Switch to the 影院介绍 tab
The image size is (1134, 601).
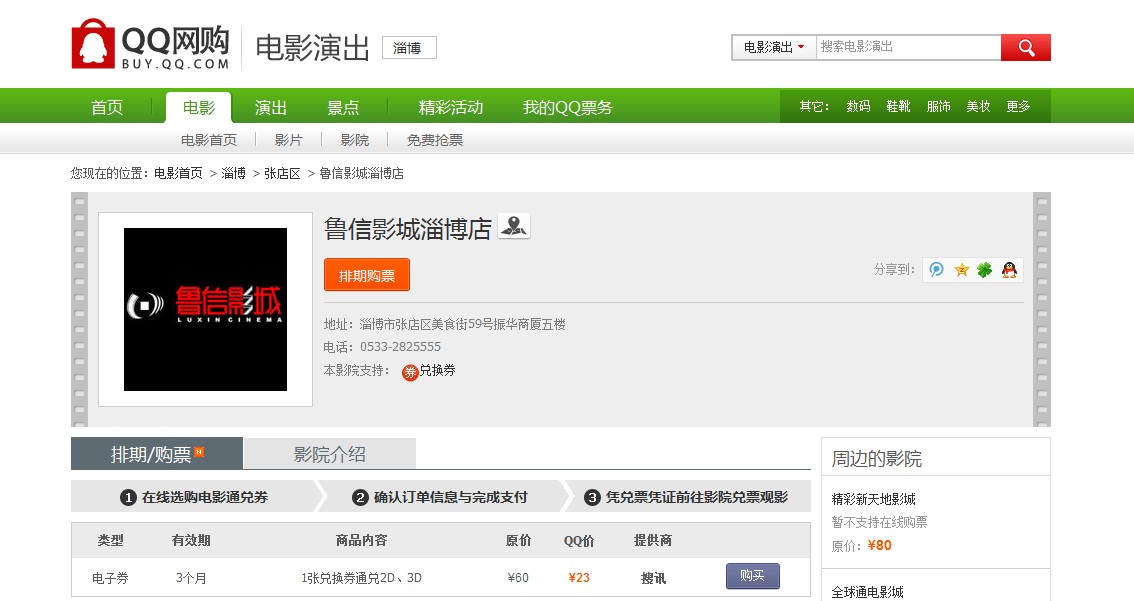(330, 453)
